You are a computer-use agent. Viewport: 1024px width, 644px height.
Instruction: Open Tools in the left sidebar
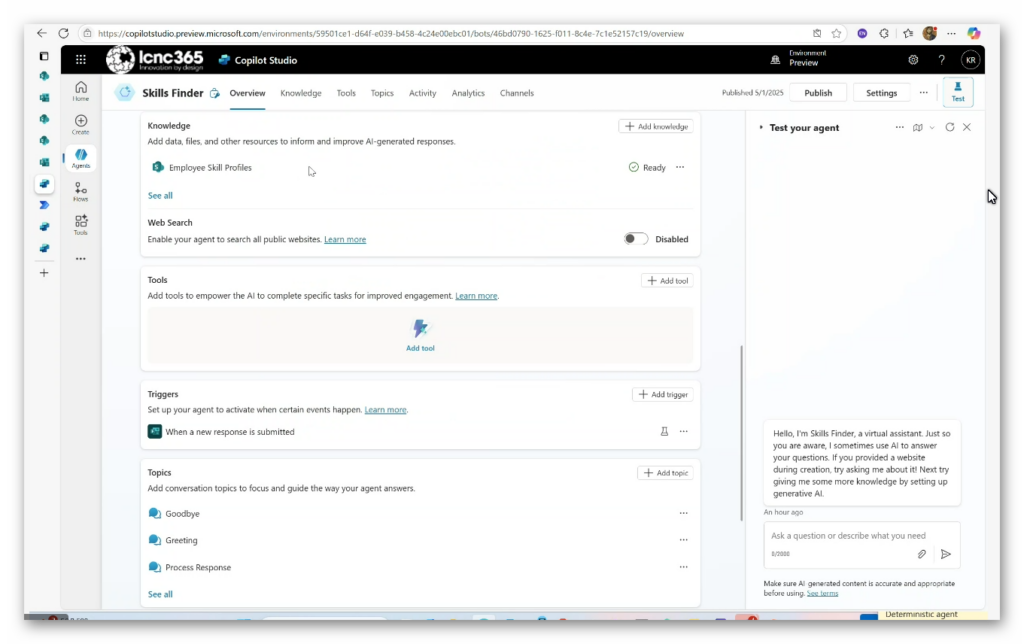coord(80,225)
